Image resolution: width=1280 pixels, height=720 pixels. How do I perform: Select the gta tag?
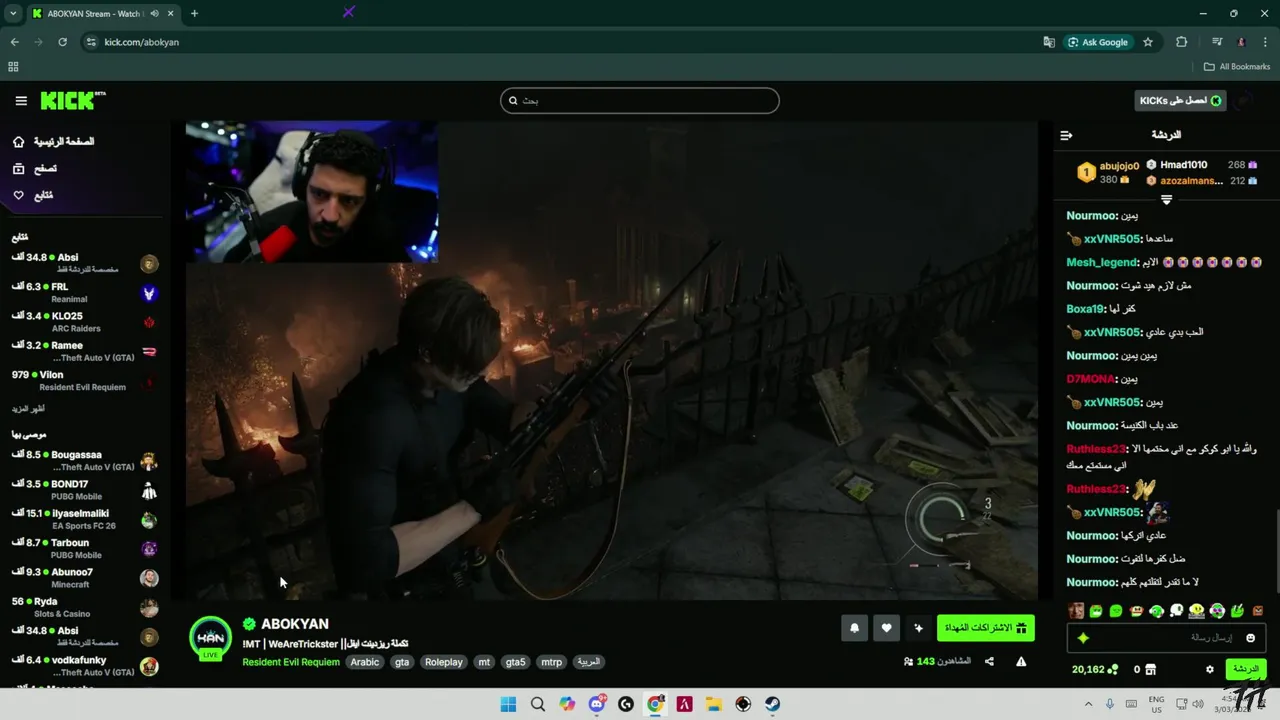(402, 662)
